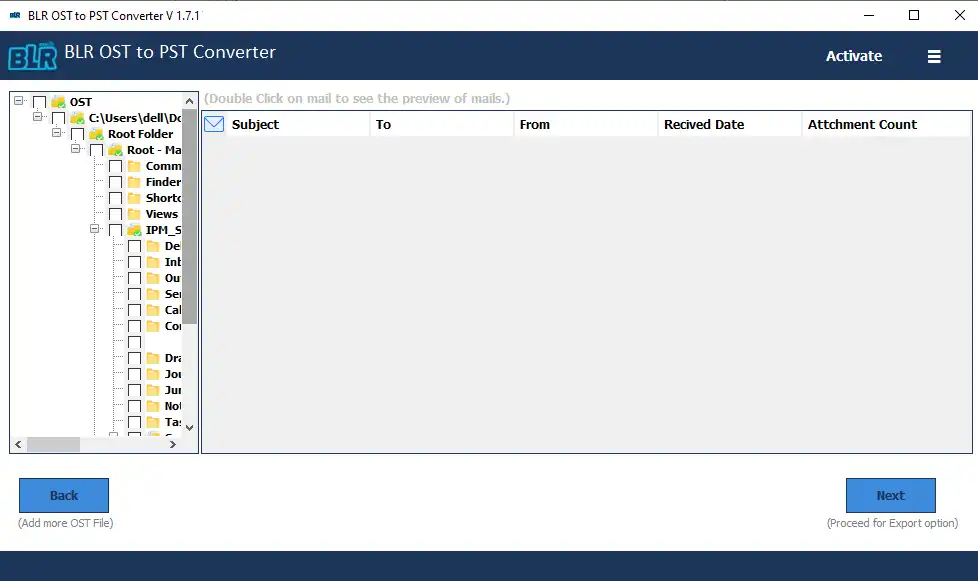This screenshot has width=978, height=581.
Task: Collapse the IPM_S subtree node
Action: [95, 229]
